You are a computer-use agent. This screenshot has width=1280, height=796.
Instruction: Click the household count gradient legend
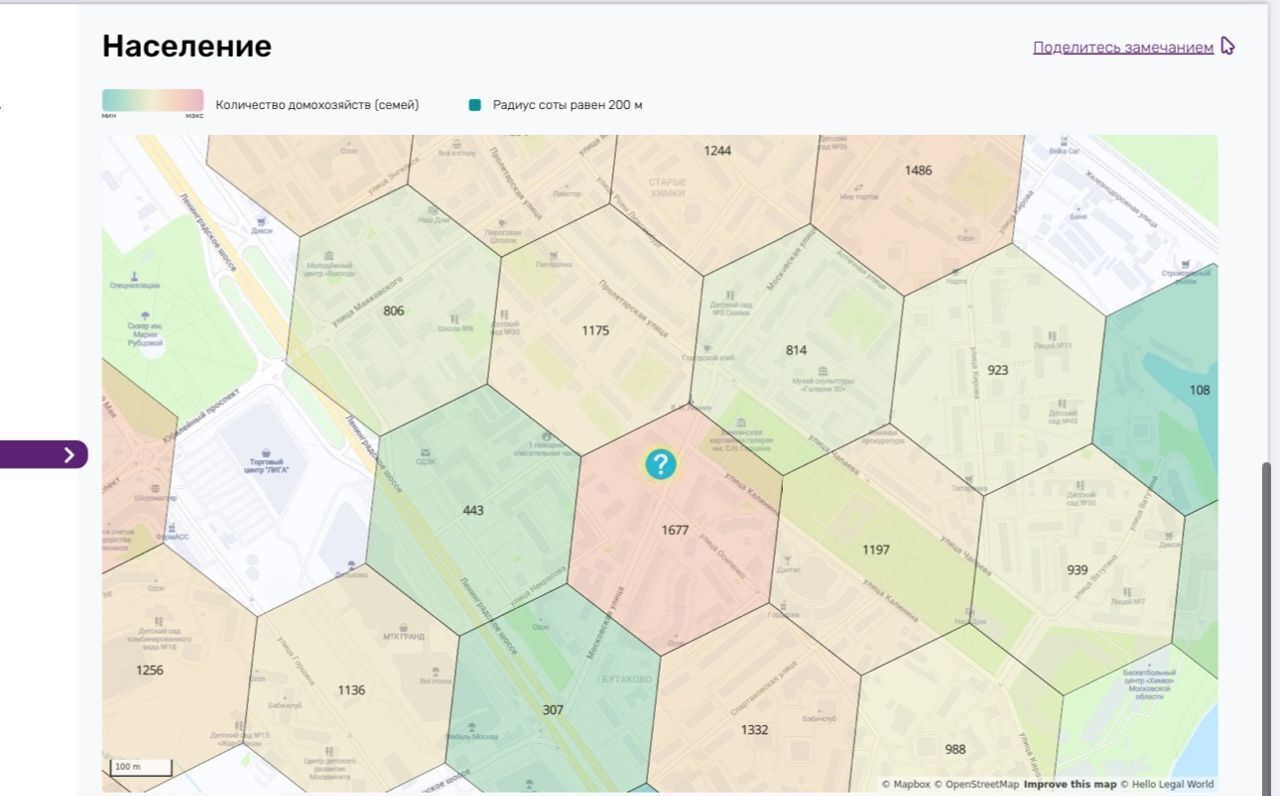(x=153, y=100)
